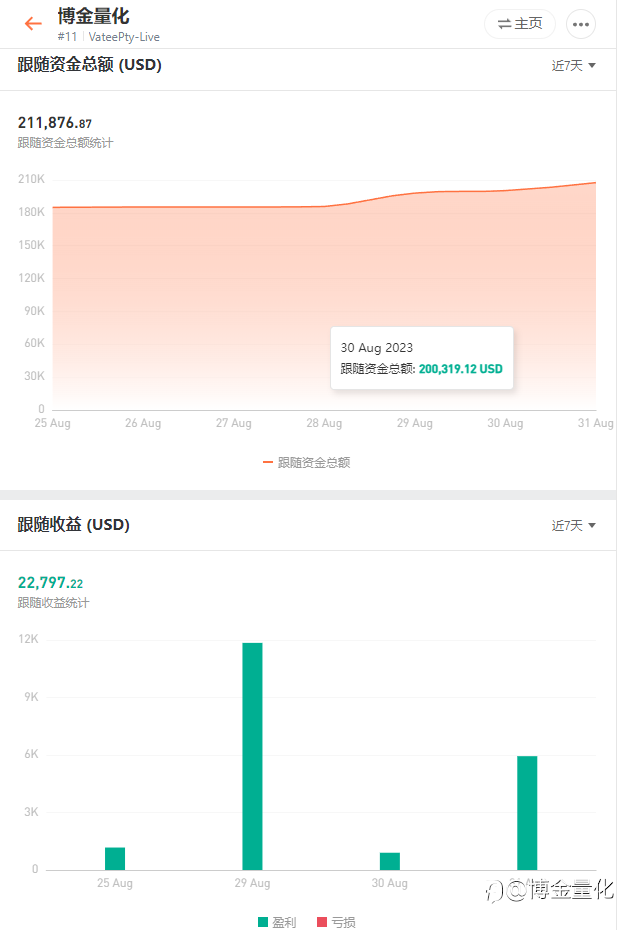
Task: Click the 30 Aug 2023 tooltip box
Action: pos(422,358)
